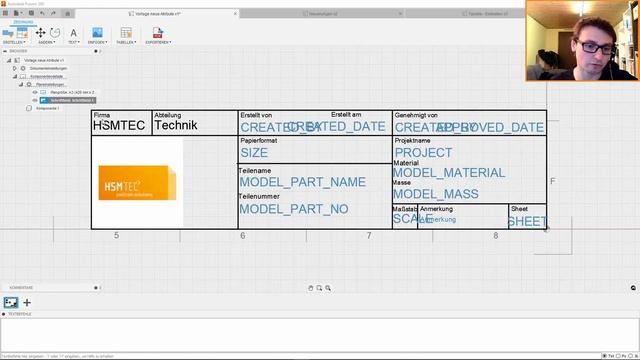Click the Table tool icon

click(126, 33)
